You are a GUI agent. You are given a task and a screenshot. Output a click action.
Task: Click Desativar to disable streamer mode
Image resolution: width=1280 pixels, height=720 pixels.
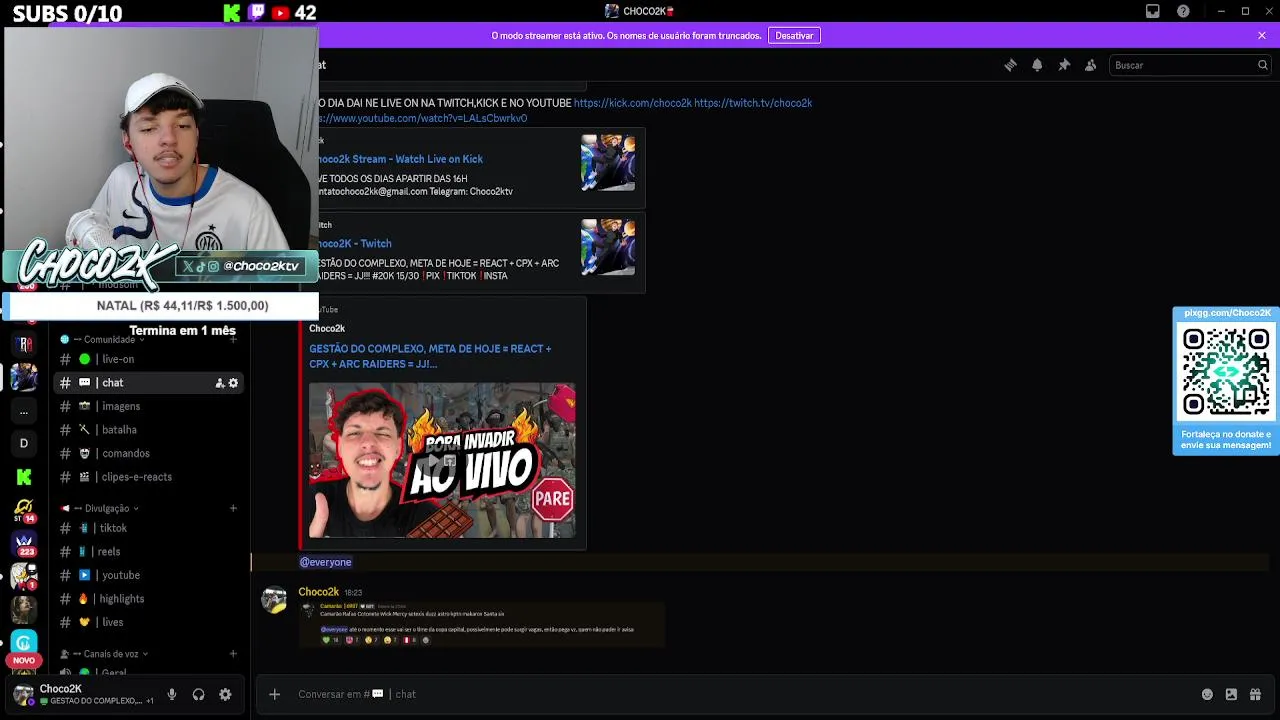(x=794, y=35)
